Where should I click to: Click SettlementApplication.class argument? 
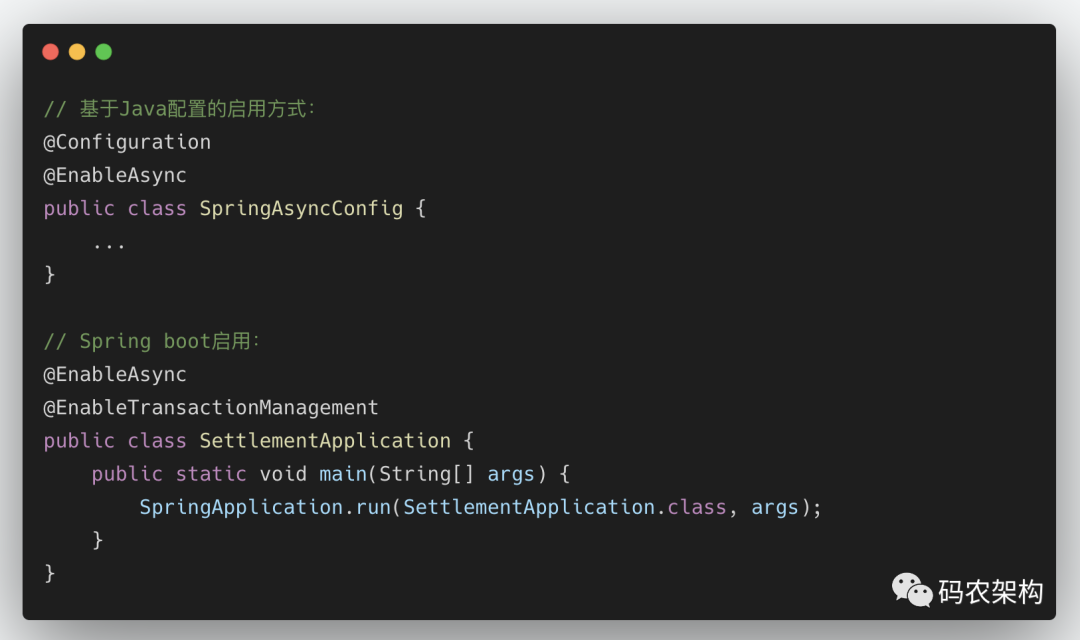(565, 507)
